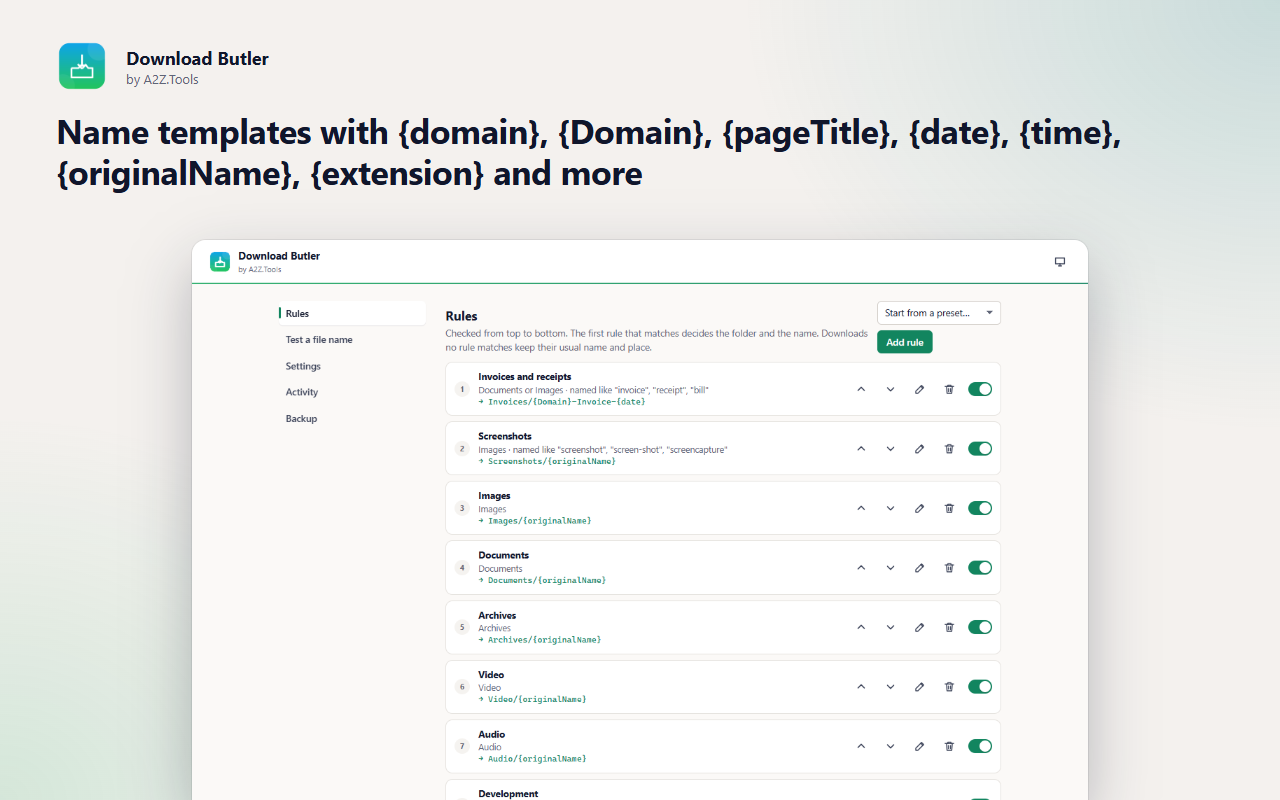Move the Documents rule down
This screenshot has height=800, width=1280.
(890, 568)
